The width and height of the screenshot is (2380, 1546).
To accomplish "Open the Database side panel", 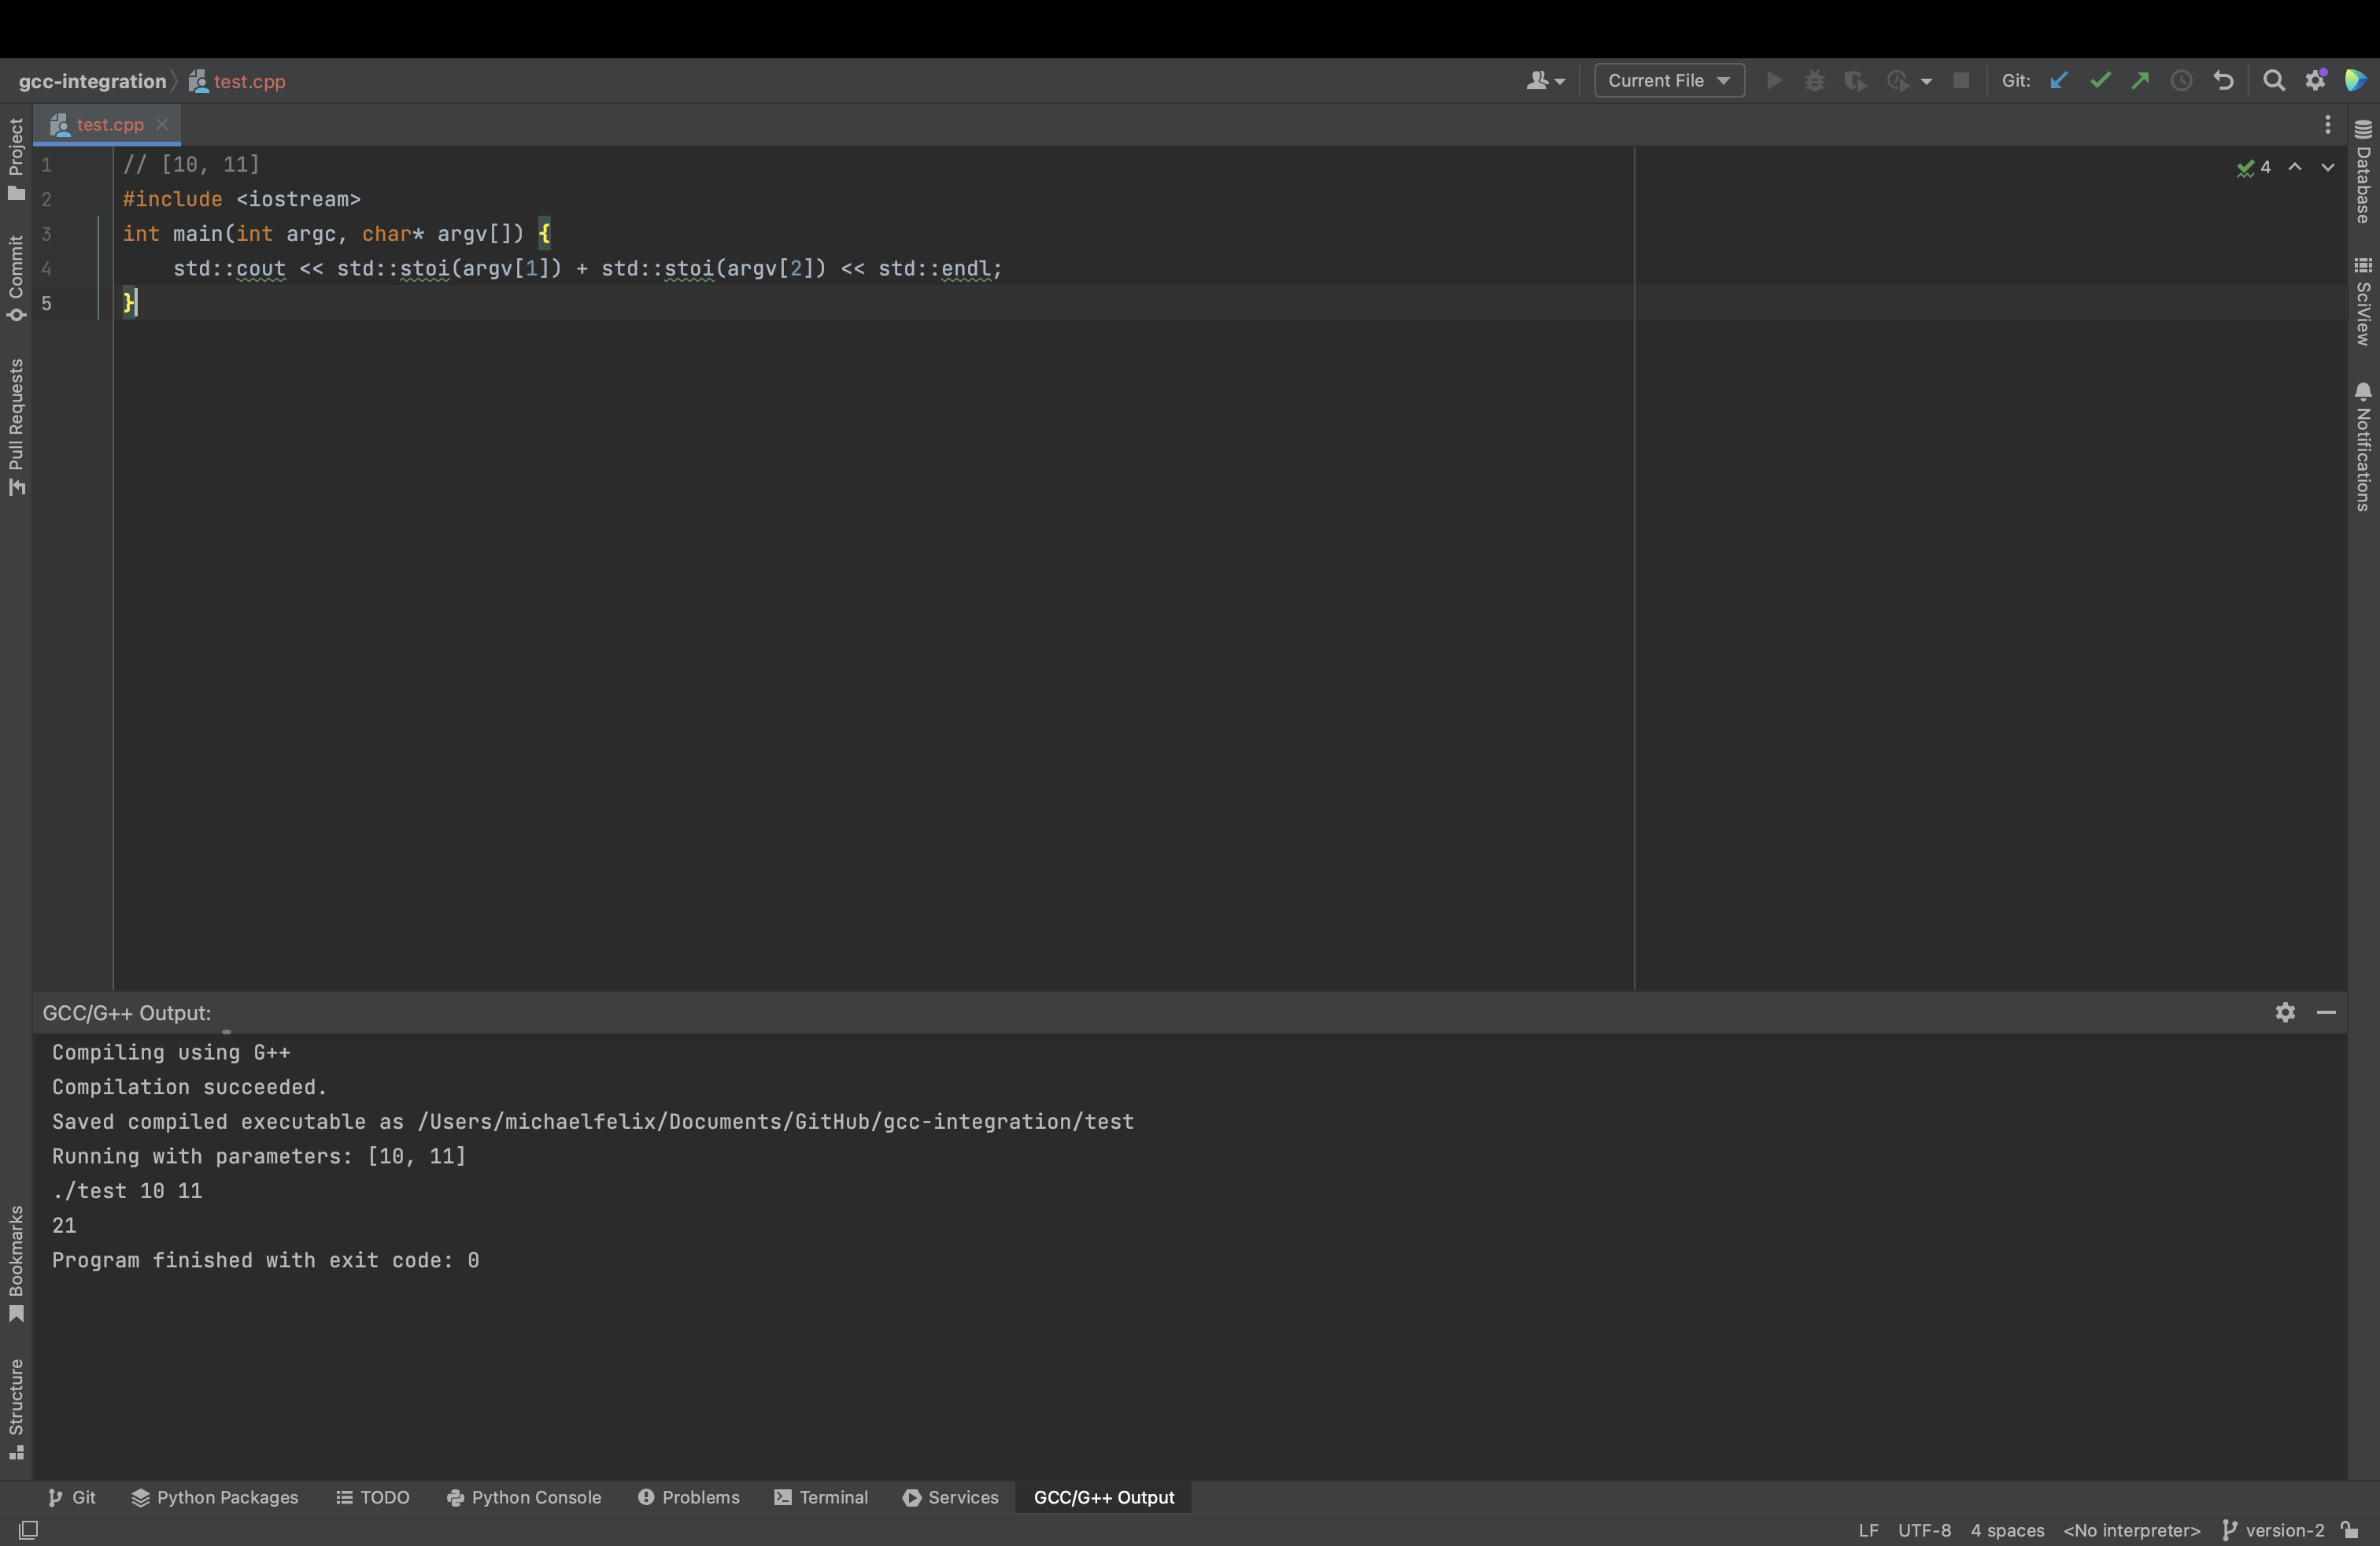I will tap(2363, 172).
